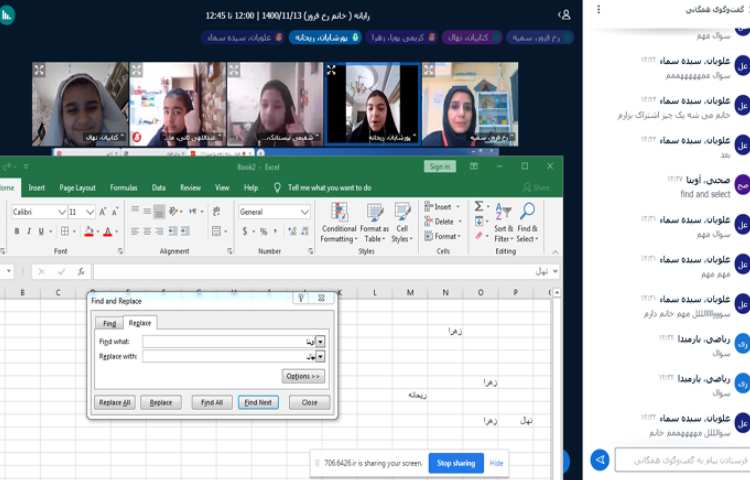Open Cell Styles gallery
Image resolution: width=750 pixels, height=480 pixels.
tap(401, 221)
